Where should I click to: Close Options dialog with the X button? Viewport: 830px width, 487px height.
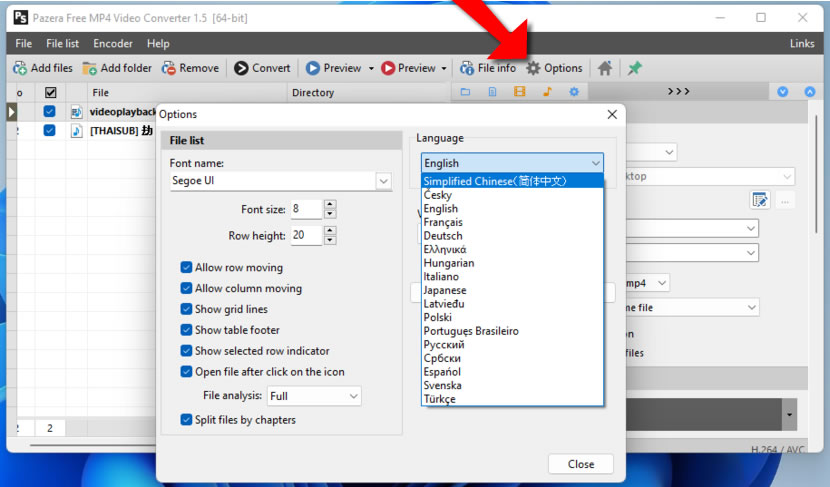click(x=612, y=114)
